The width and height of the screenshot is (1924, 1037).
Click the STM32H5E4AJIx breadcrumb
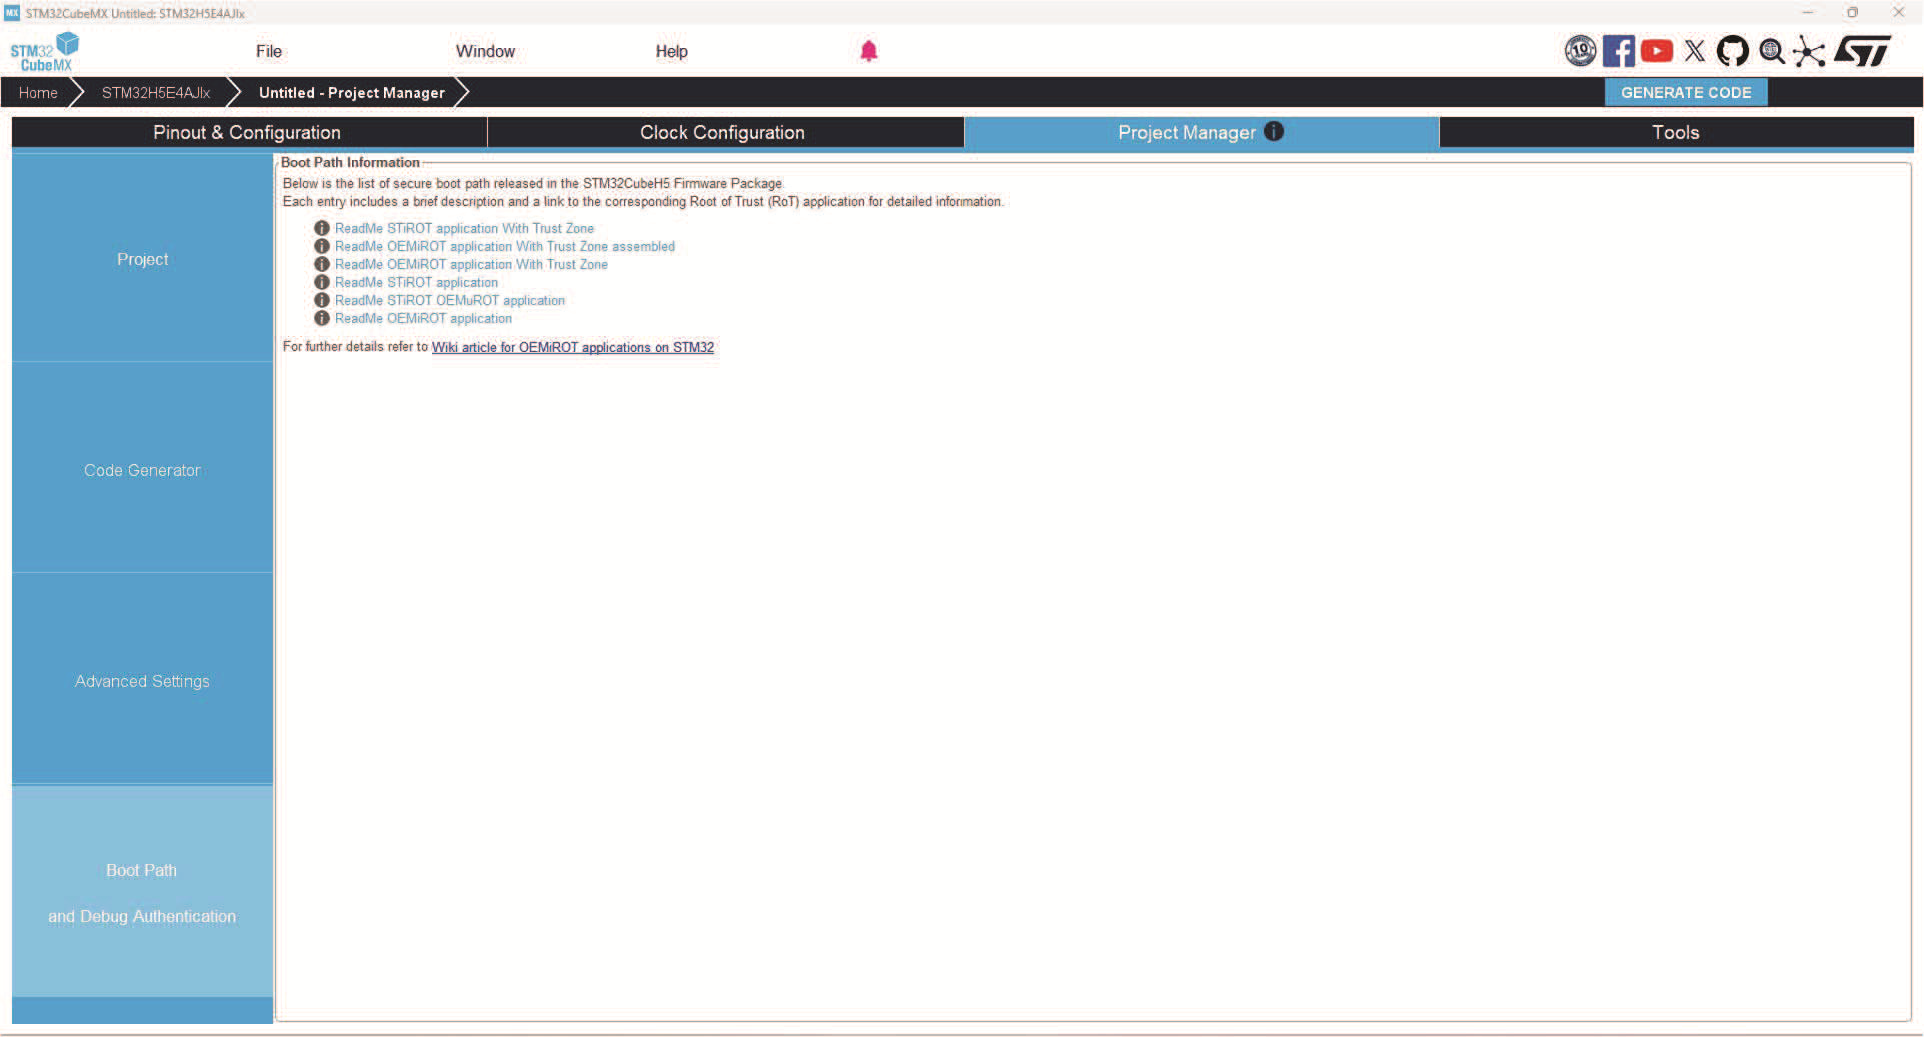(x=156, y=92)
